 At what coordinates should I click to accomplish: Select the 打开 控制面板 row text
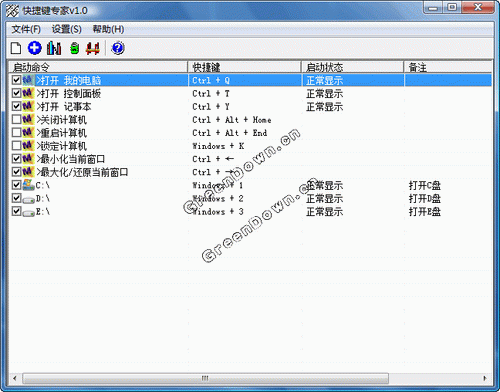coord(69,93)
